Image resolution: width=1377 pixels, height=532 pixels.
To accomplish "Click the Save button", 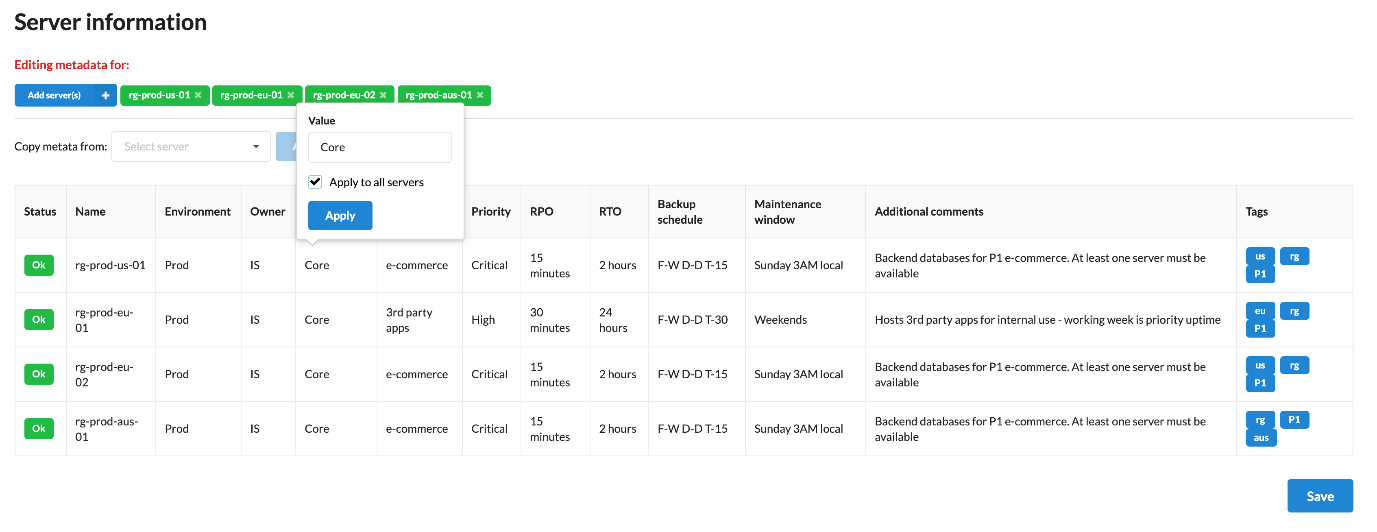I will 1319,496.
